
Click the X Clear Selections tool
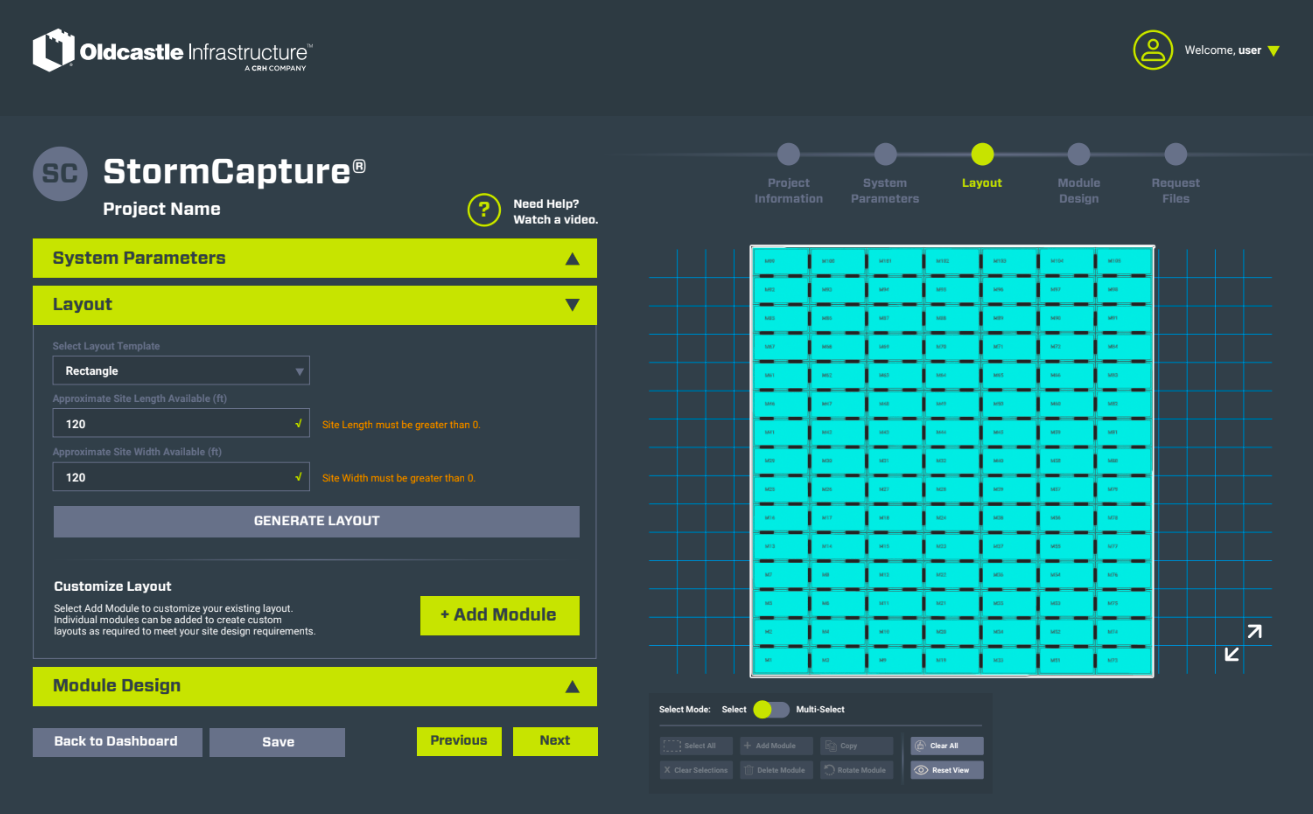coord(696,770)
